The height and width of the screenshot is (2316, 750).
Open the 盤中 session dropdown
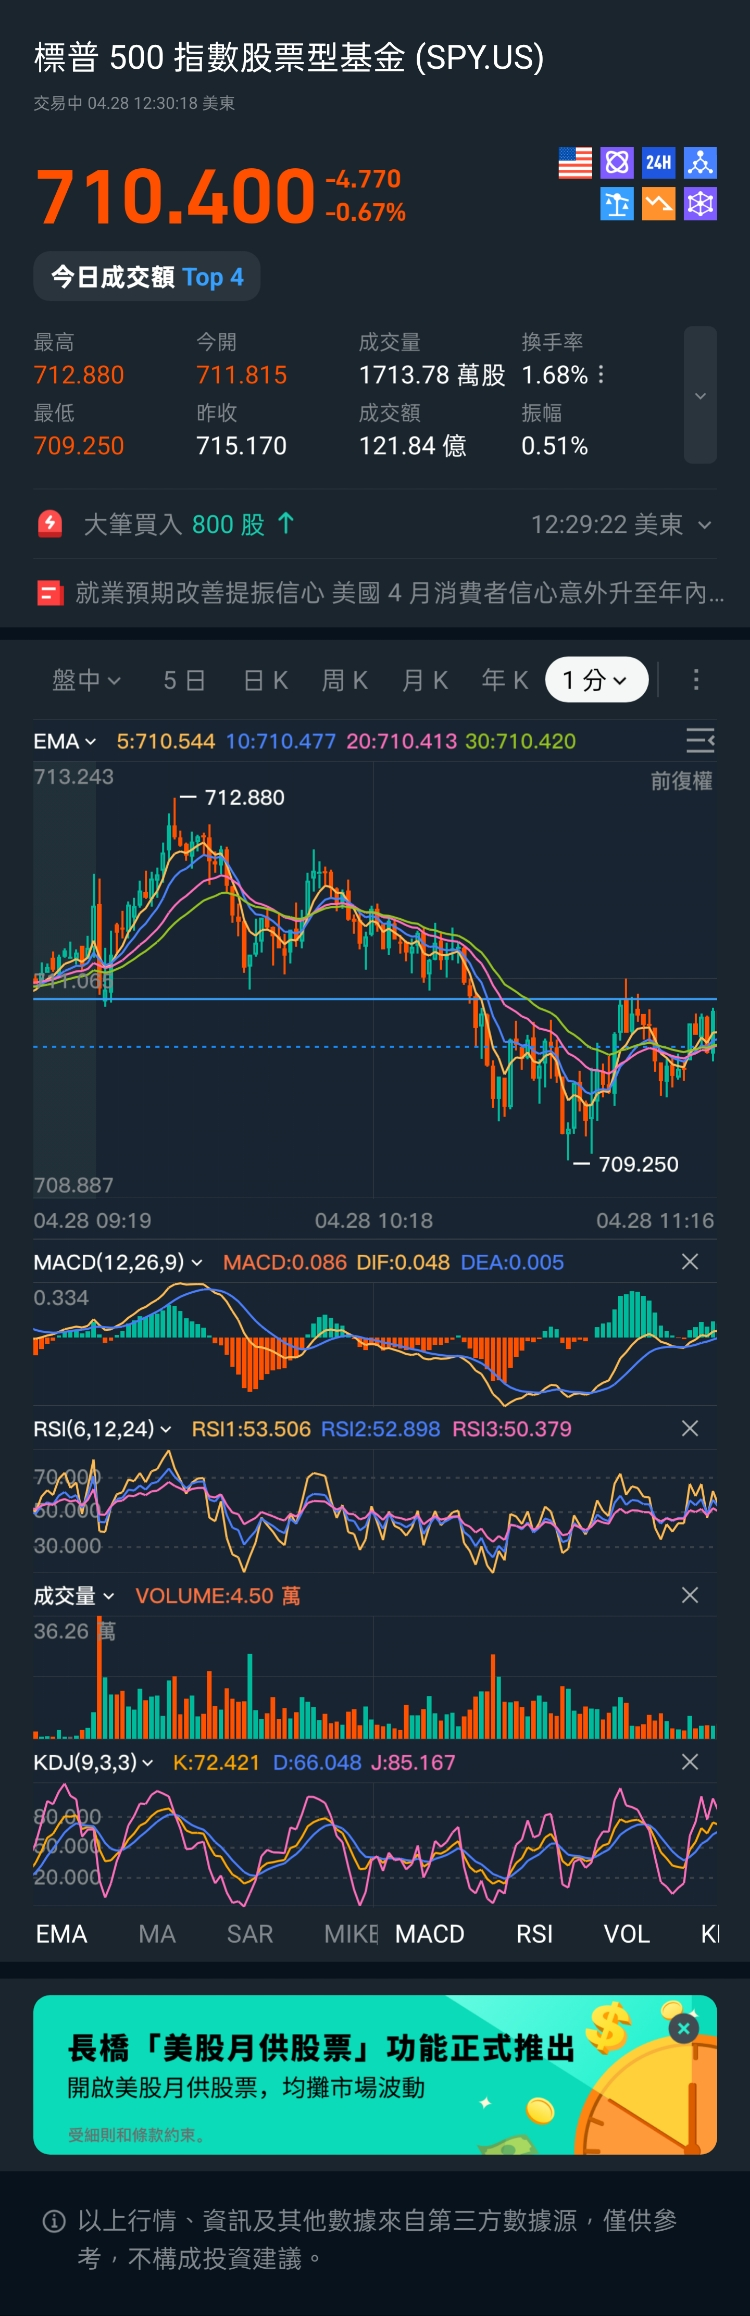pos(86,680)
